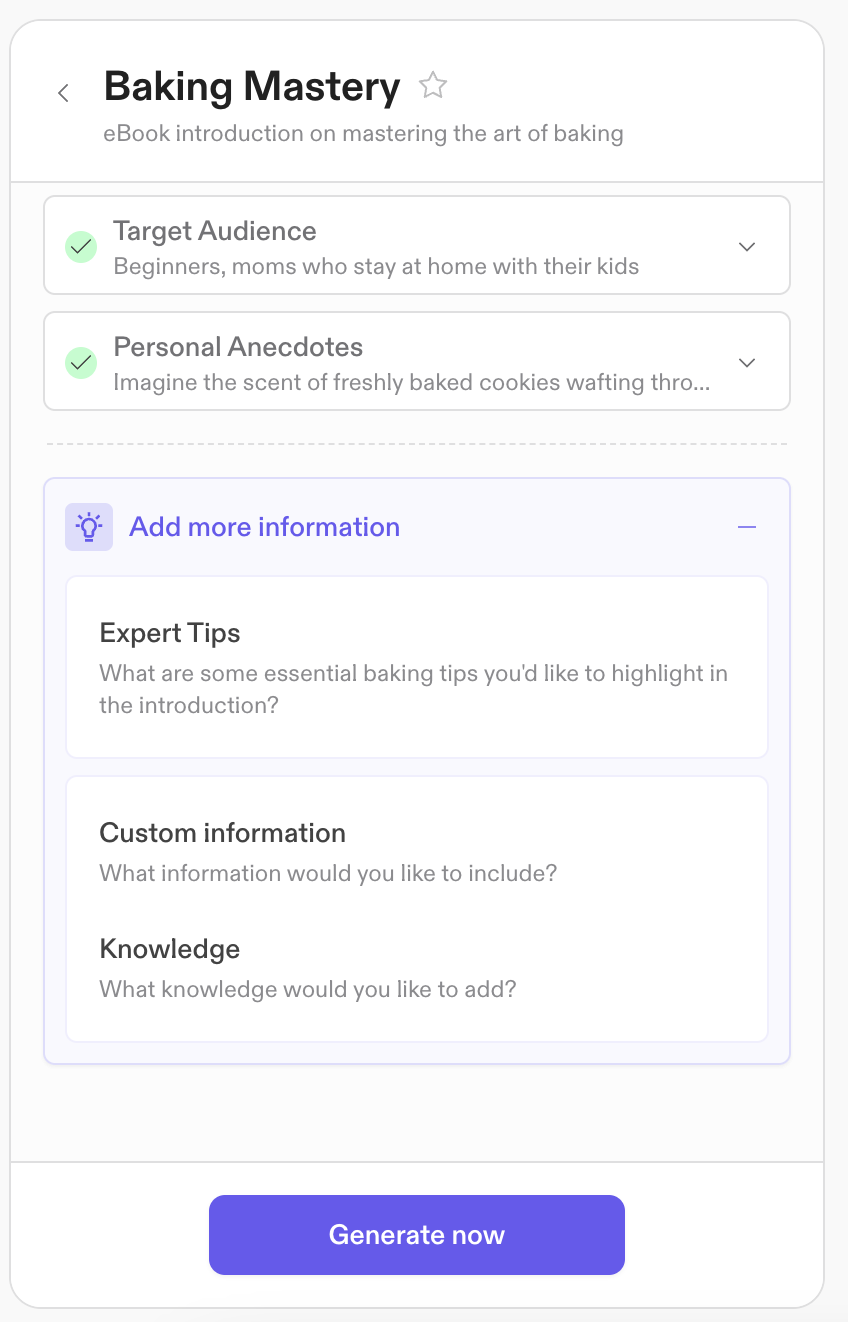This screenshot has height=1322, width=848.
Task: Click the 'Beginners, moms who stay at home' text
Action: point(376,267)
